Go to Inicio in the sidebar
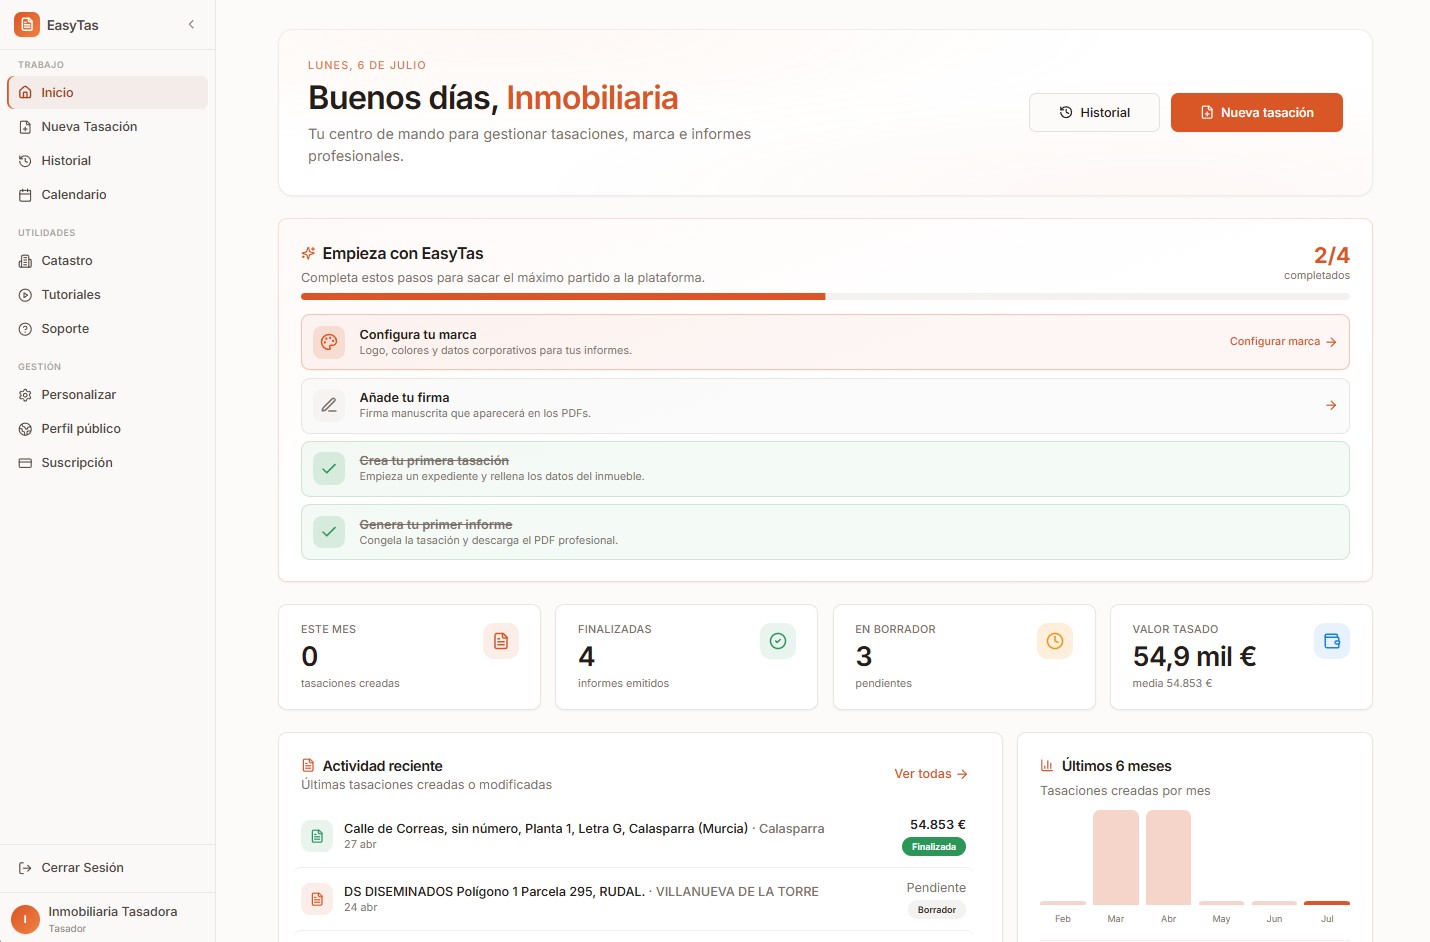Image resolution: width=1430 pixels, height=942 pixels. pos(108,93)
